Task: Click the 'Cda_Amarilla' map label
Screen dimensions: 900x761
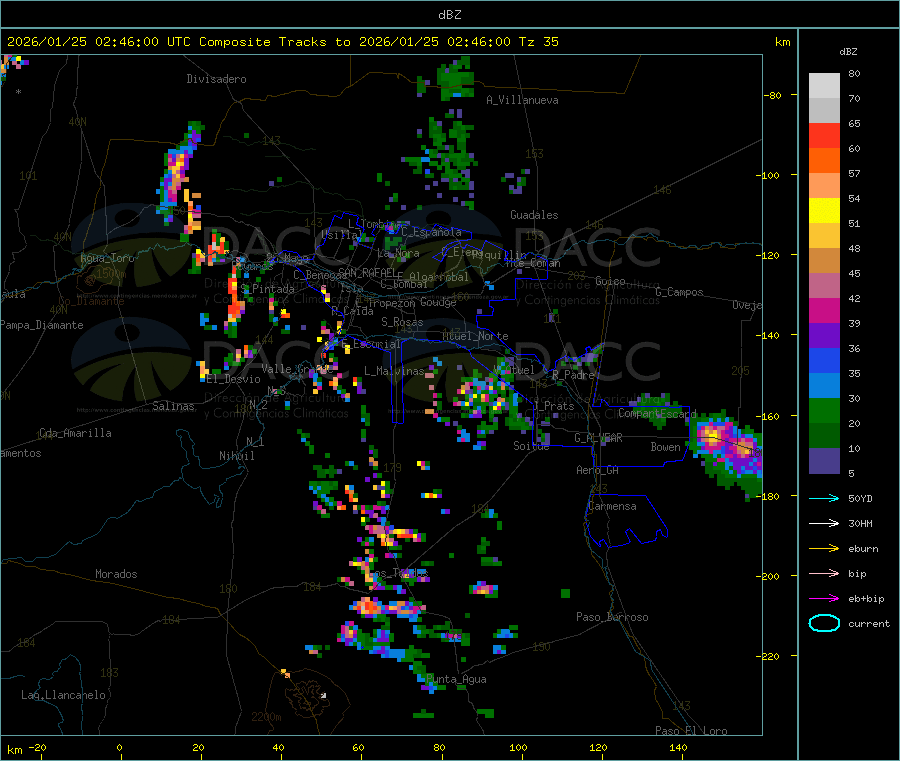Action: point(75,433)
